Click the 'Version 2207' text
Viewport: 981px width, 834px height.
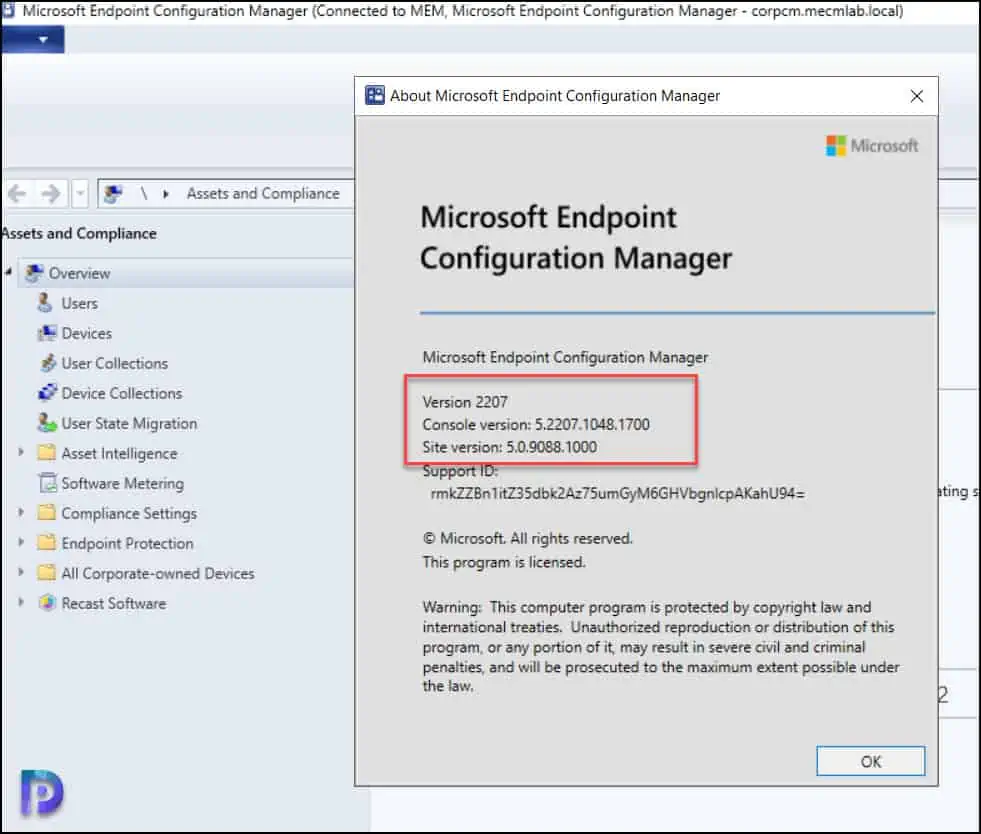click(465, 402)
